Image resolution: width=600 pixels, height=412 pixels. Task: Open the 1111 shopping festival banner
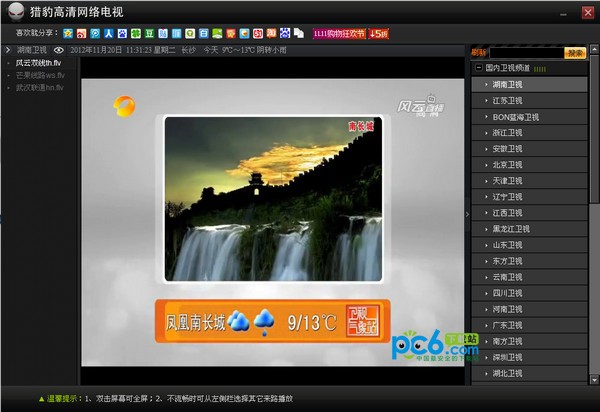click(339, 33)
